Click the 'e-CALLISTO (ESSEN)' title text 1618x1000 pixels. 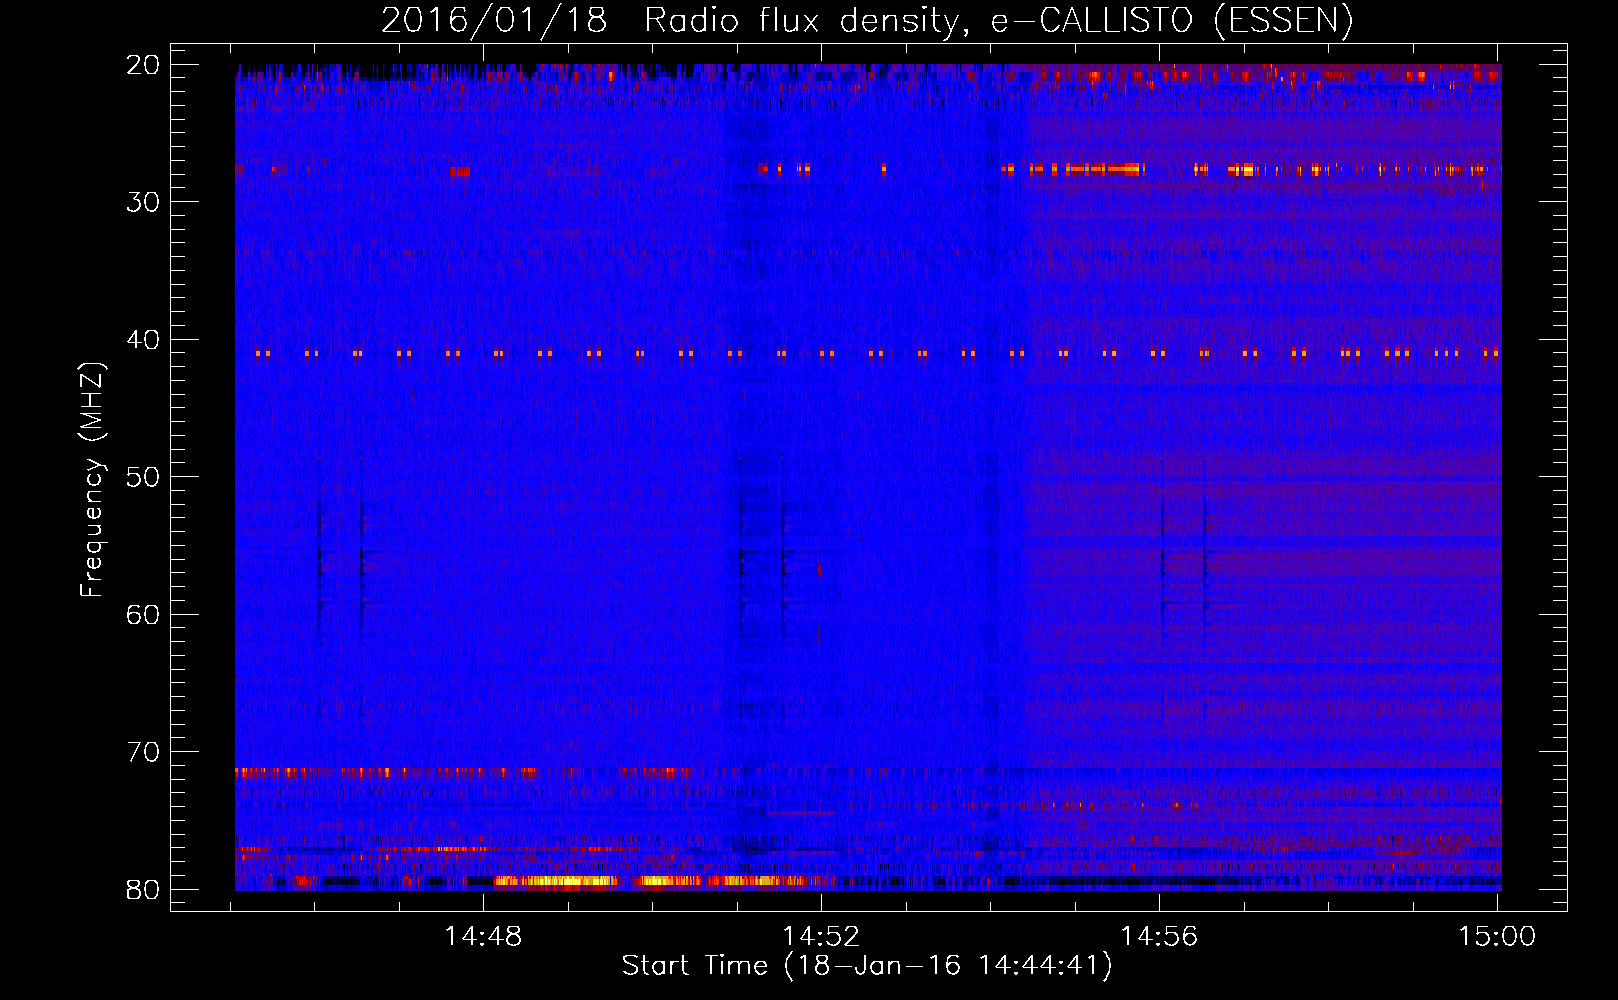point(1172,21)
